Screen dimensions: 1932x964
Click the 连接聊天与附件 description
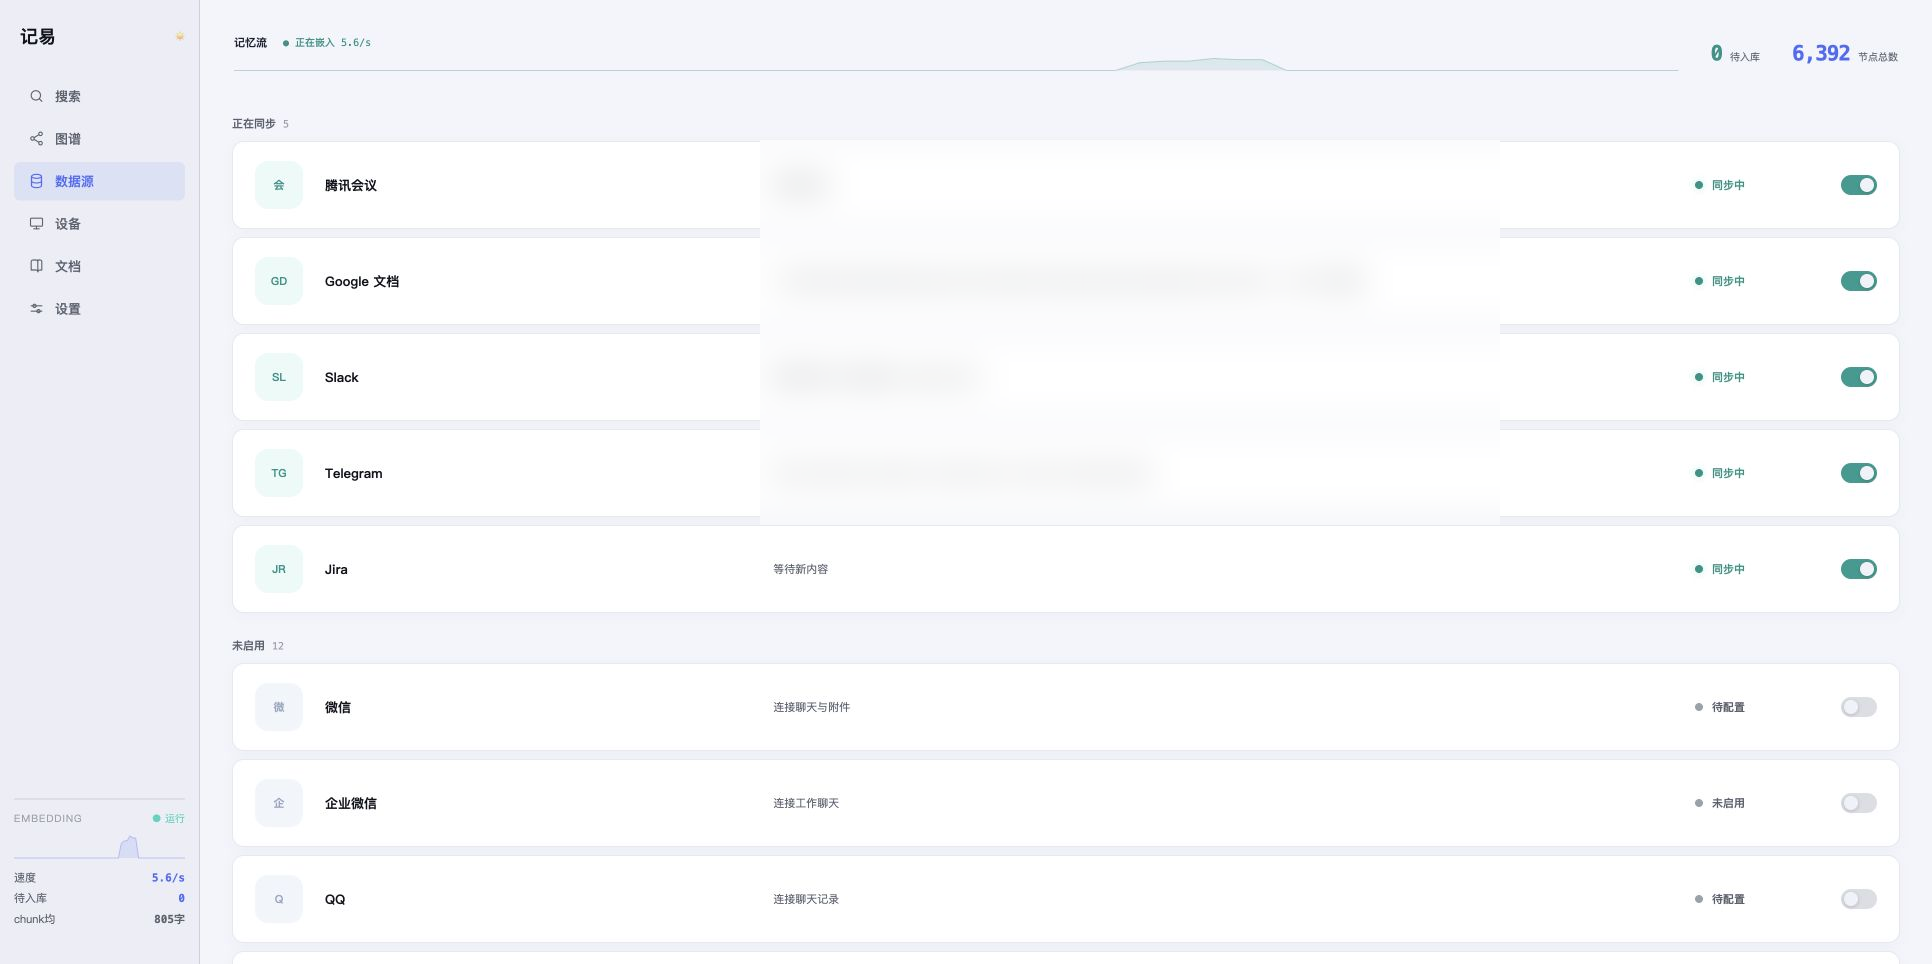[811, 707]
